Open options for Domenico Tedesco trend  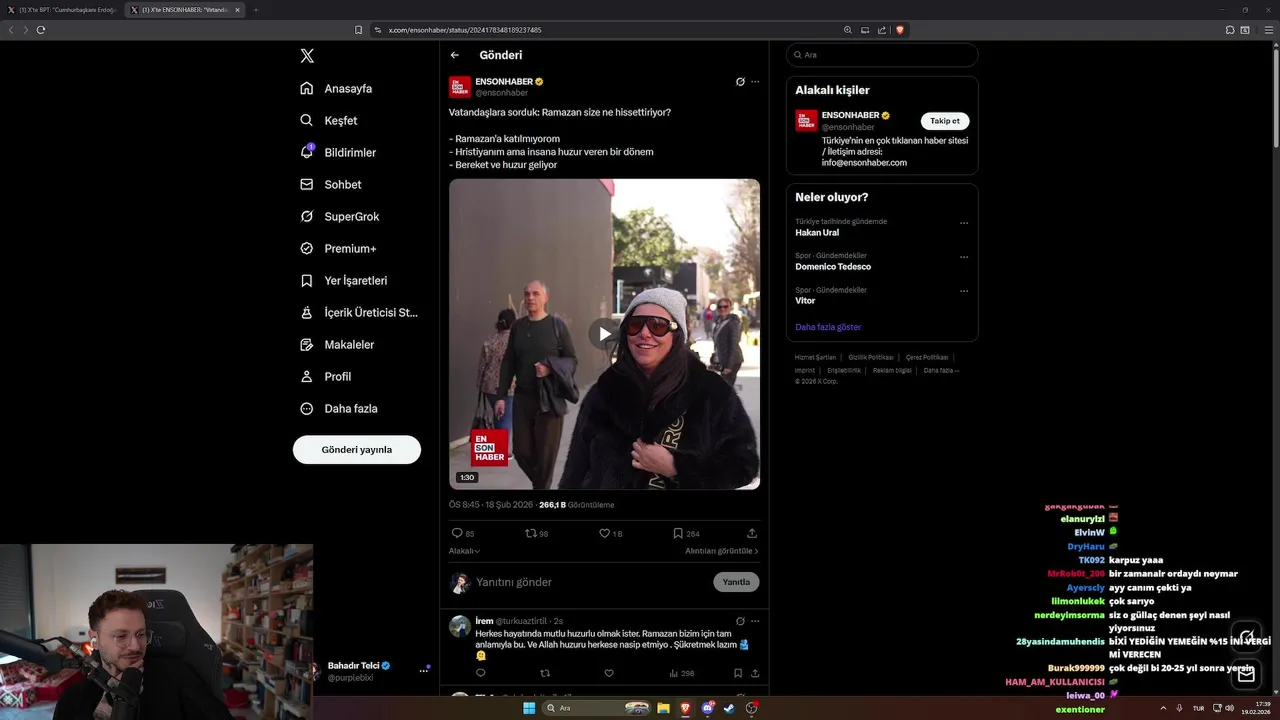coord(964,257)
